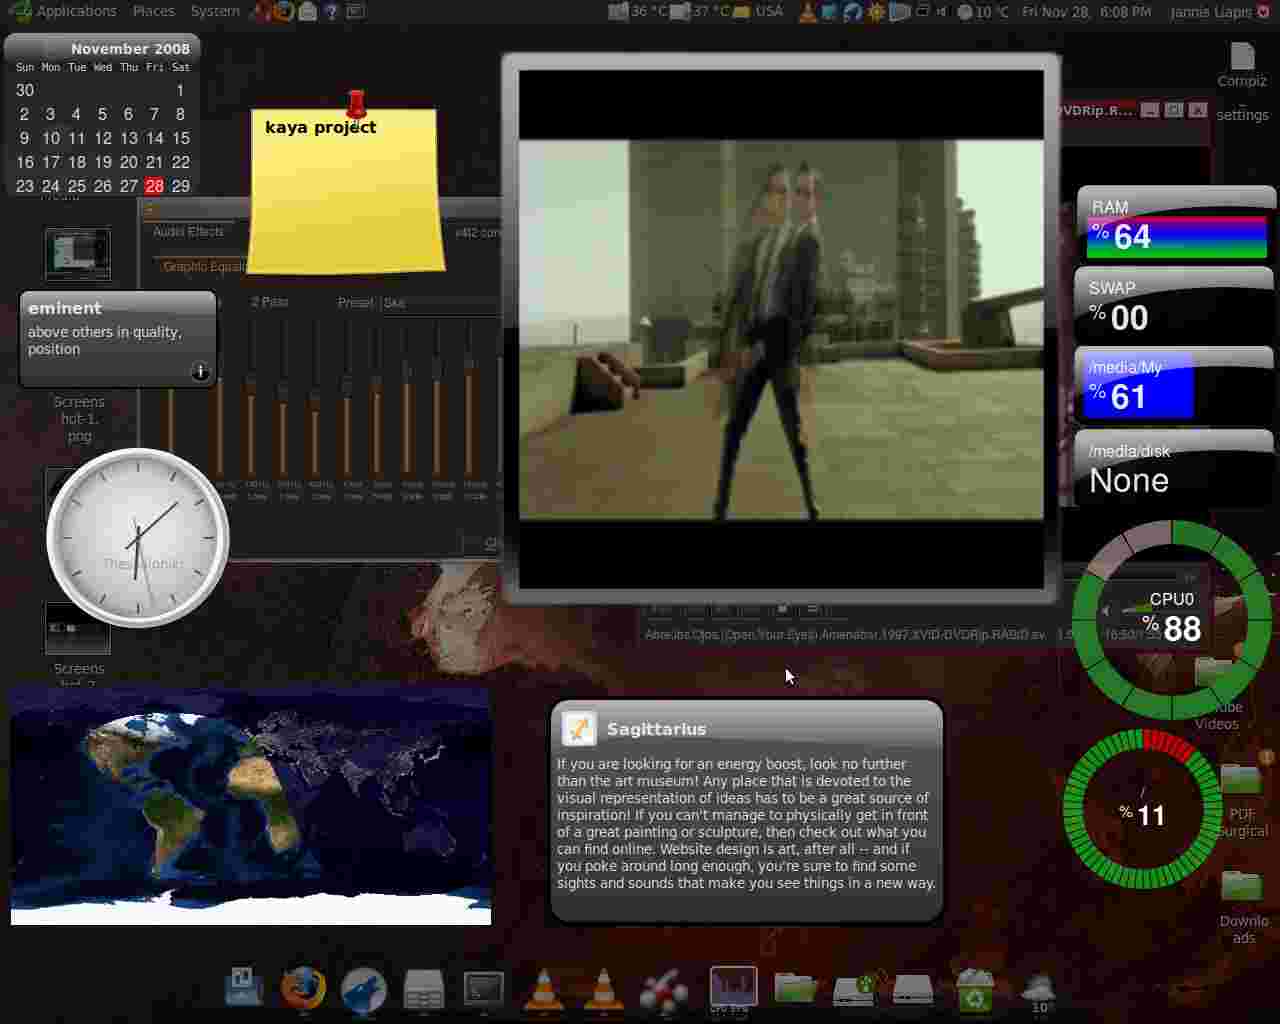Open the molecule icon in the dock

click(663, 990)
